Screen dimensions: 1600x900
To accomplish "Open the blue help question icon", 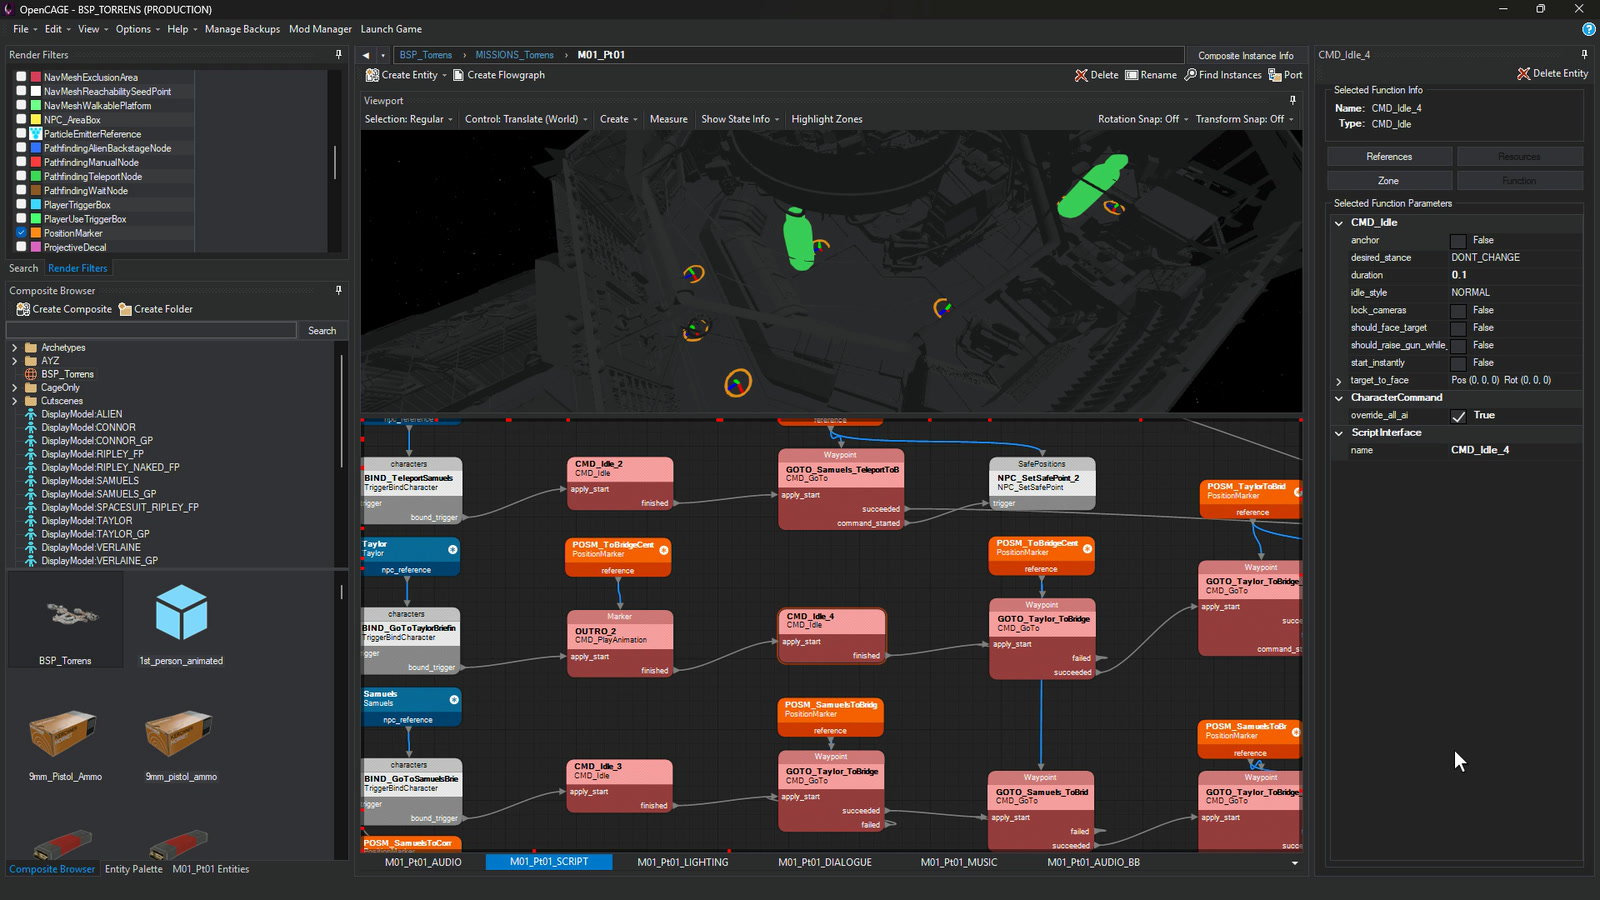I will (1588, 30).
